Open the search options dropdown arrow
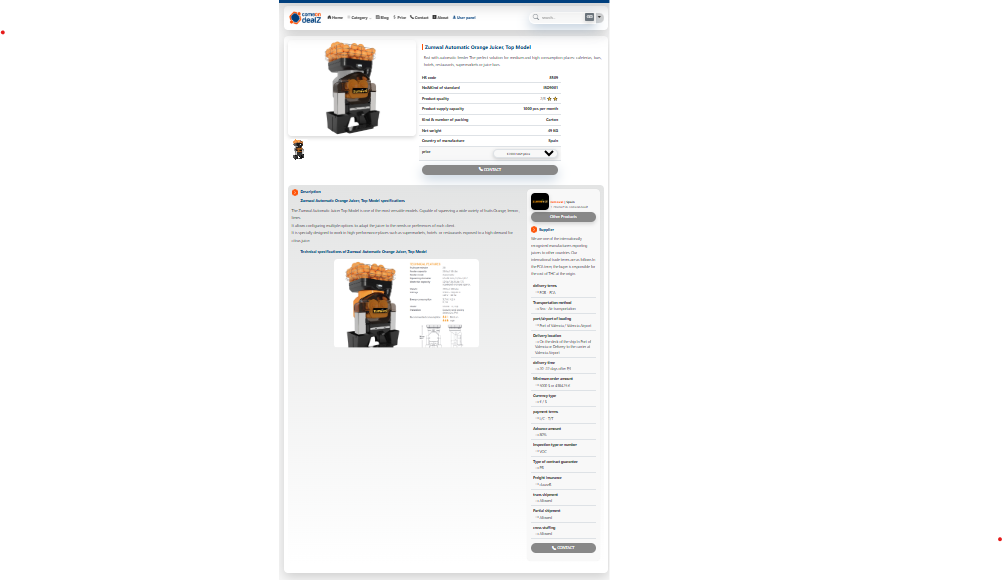 point(601,17)
